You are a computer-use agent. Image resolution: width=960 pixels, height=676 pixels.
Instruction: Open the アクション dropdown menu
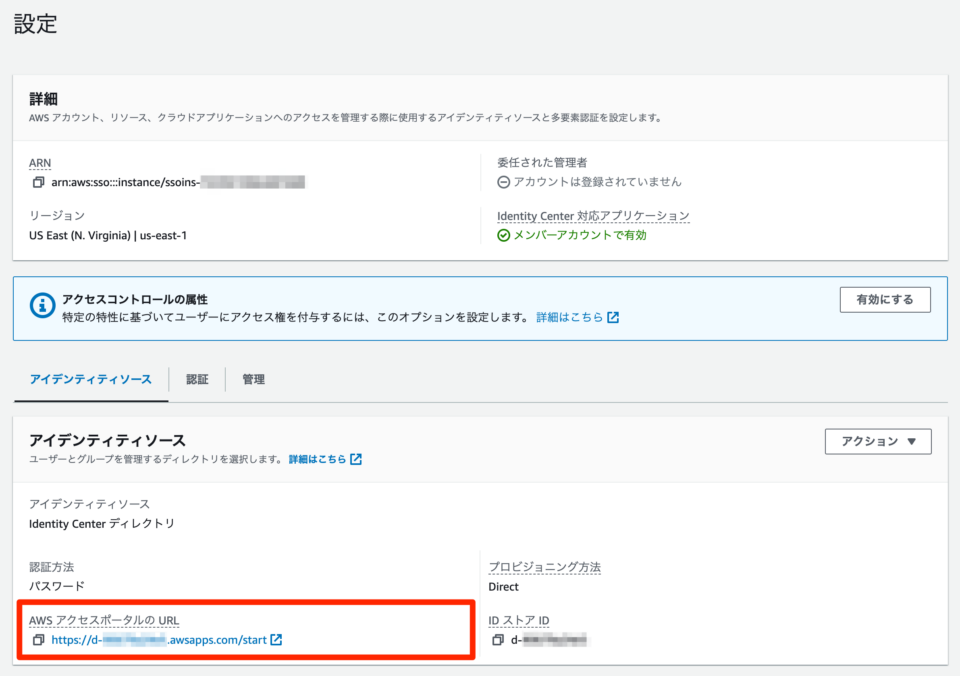click(x=877, y=440)
